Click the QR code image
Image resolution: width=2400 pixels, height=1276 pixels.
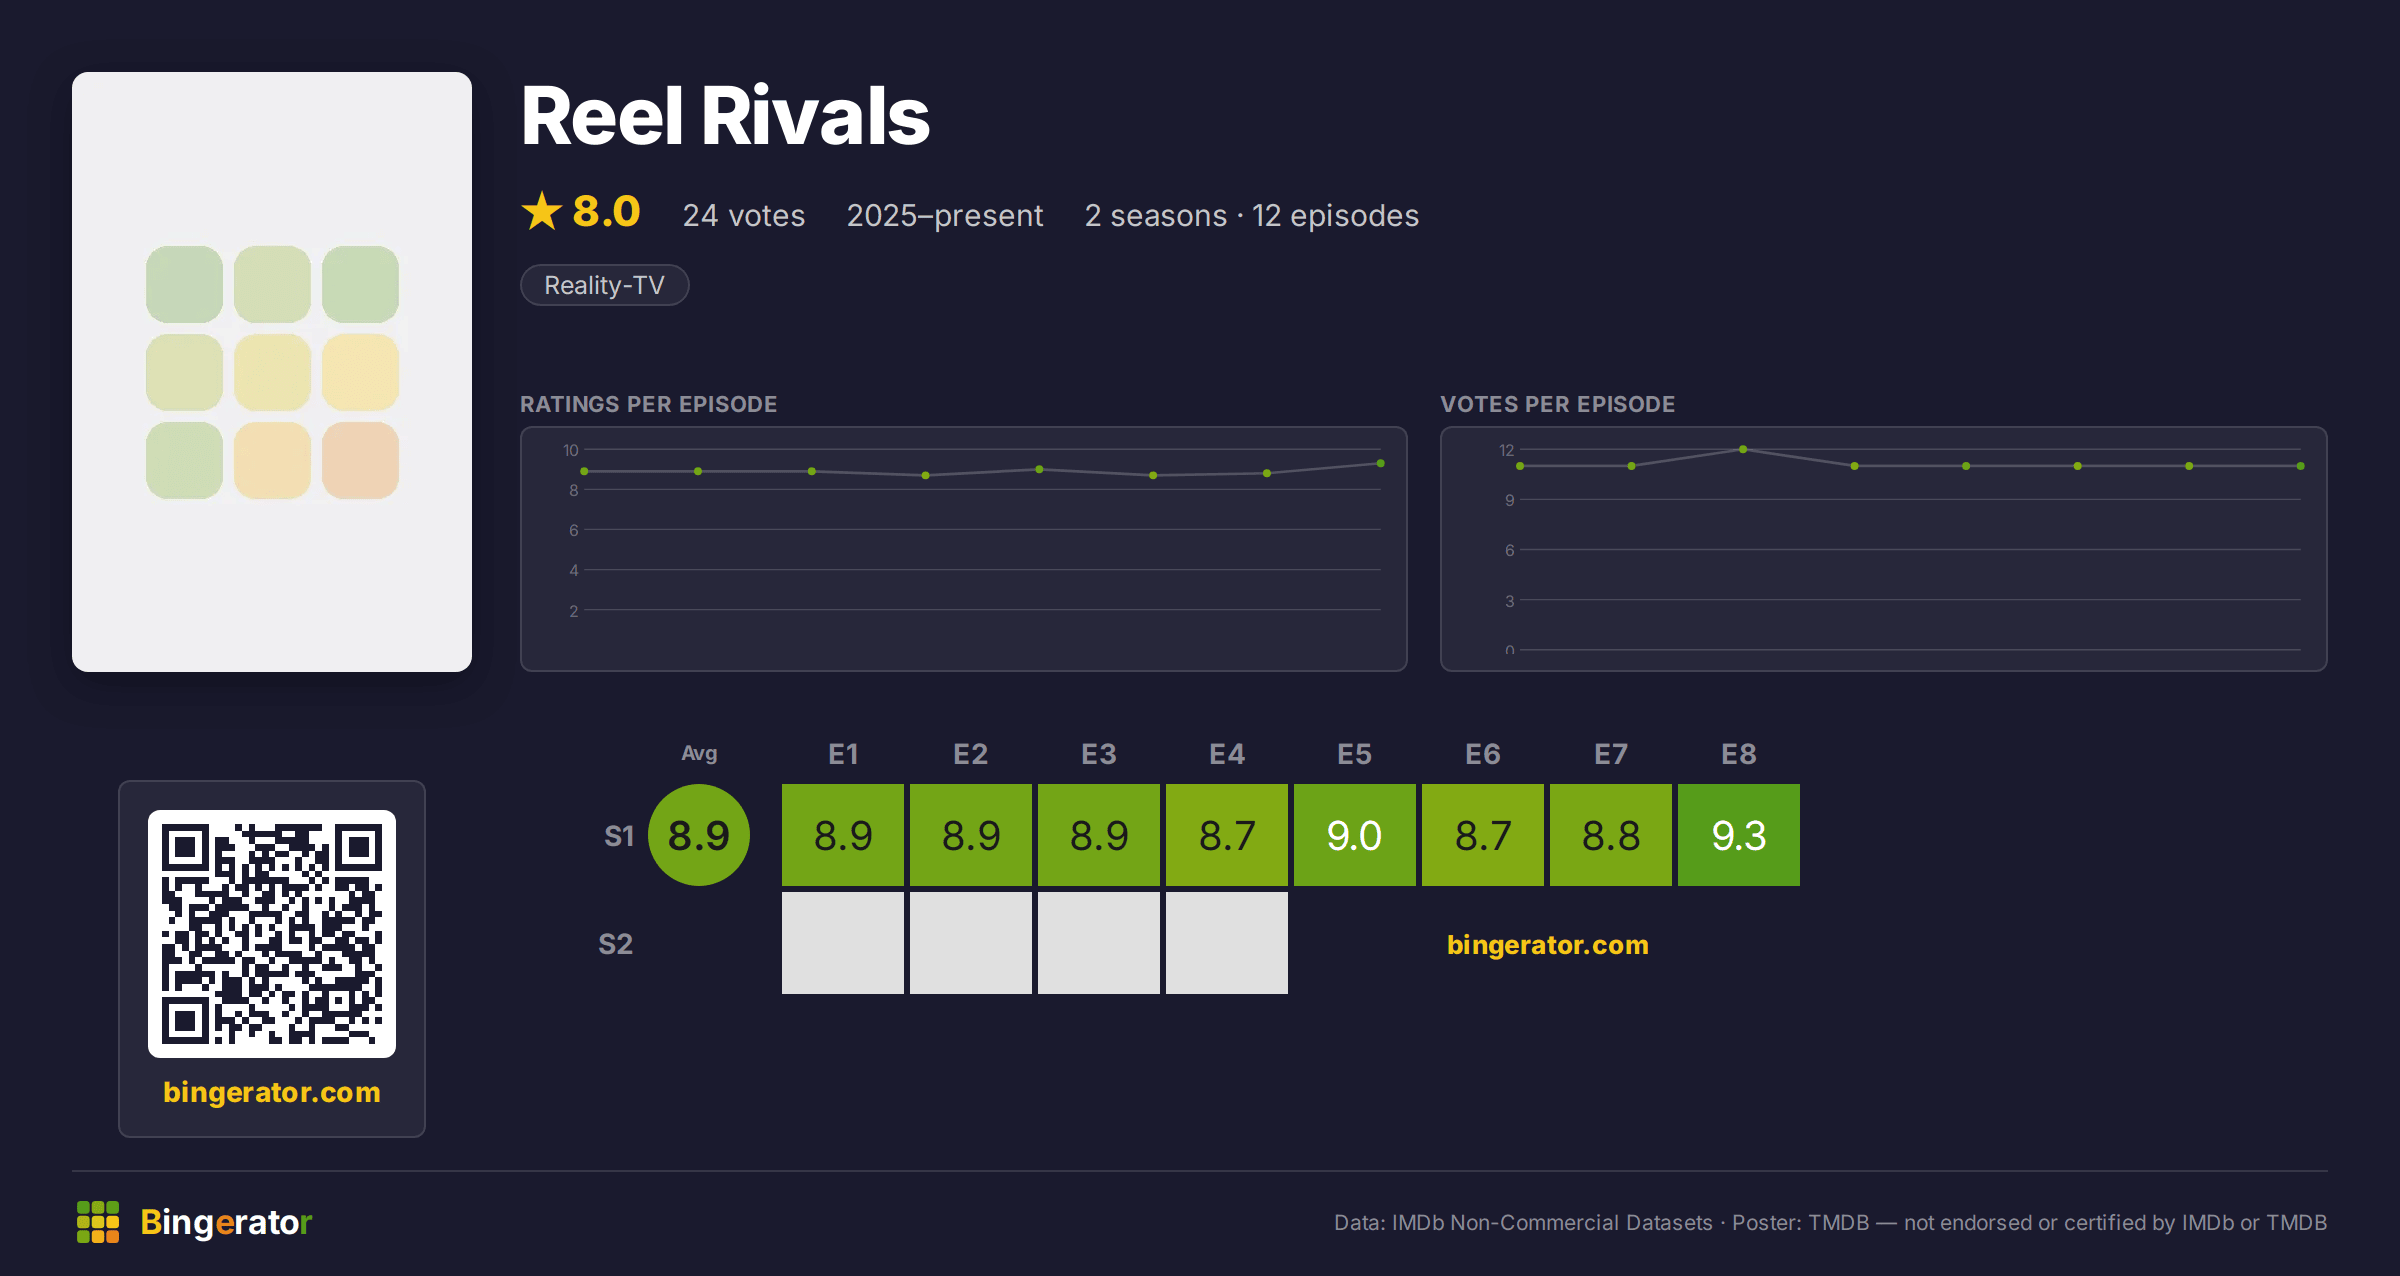(x=272, y=934)
